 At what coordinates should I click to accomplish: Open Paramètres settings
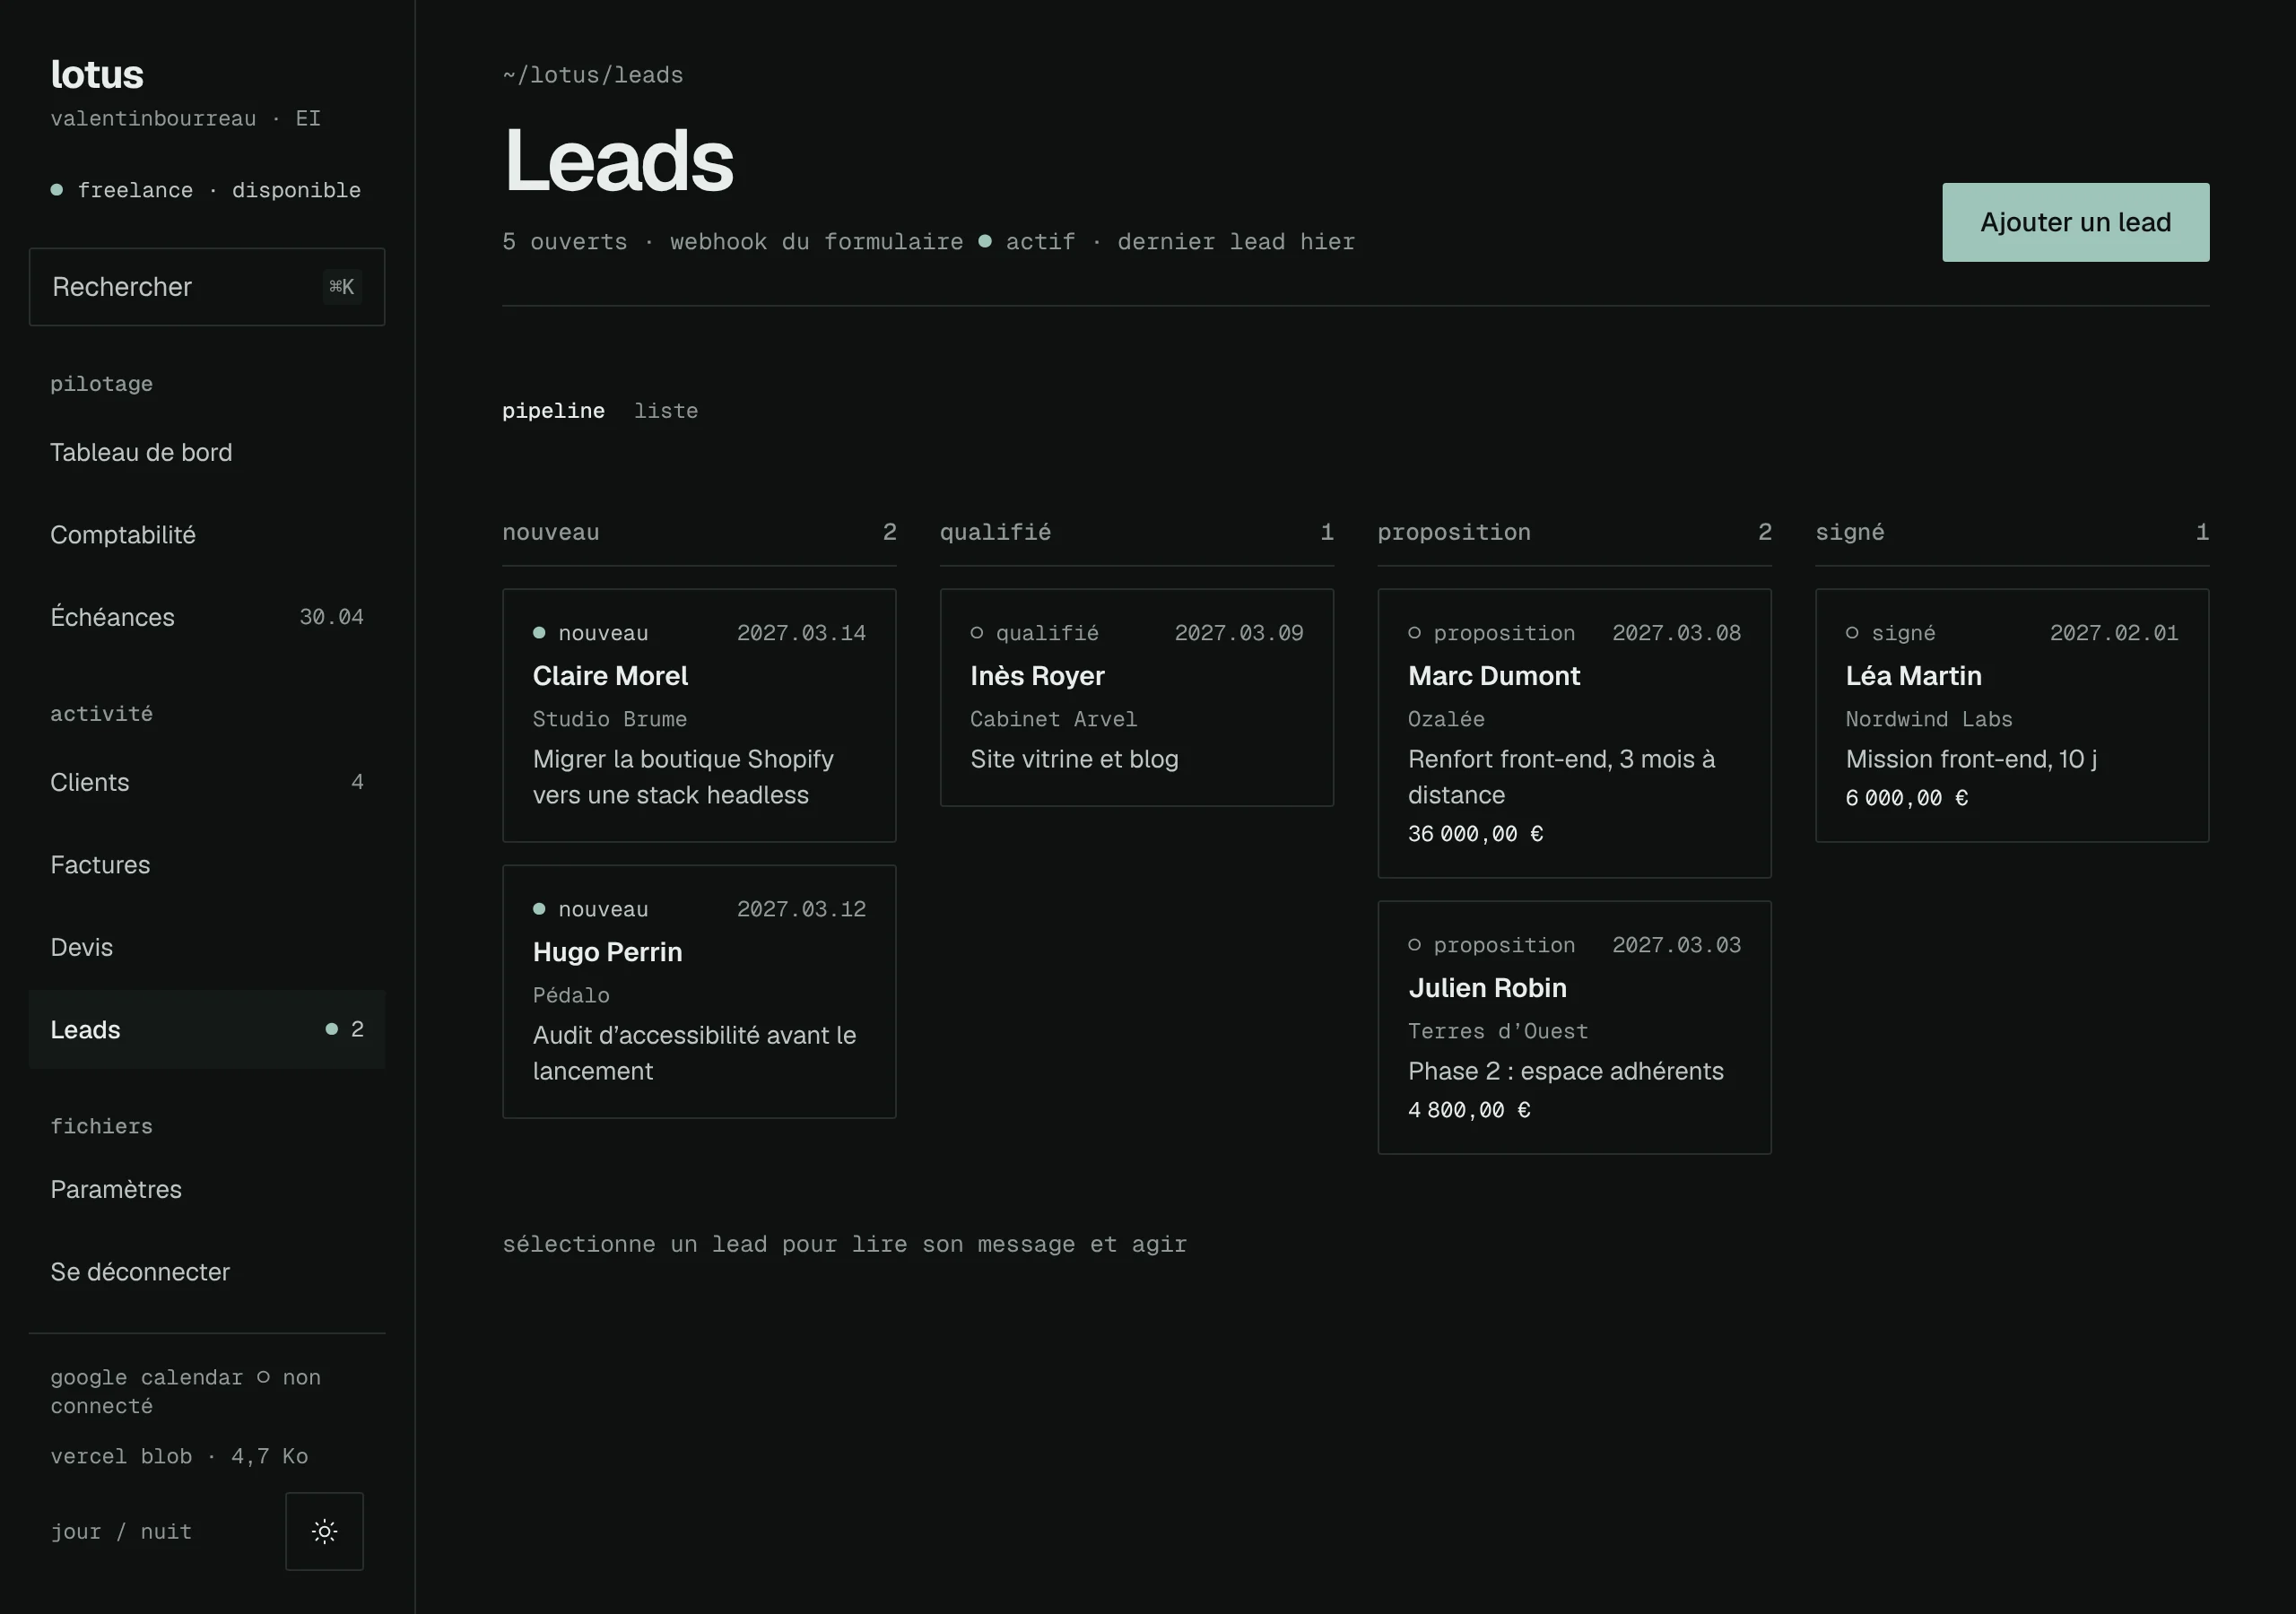207,1189
